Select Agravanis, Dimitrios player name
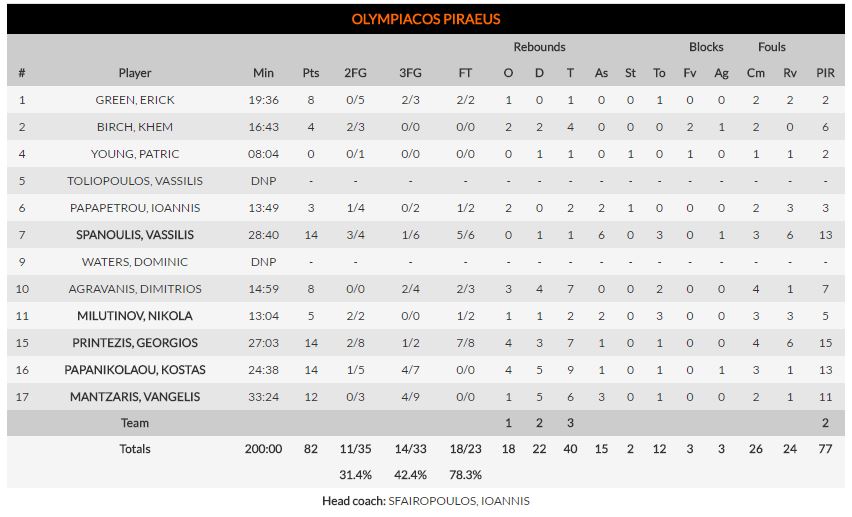 coord(135,289)
